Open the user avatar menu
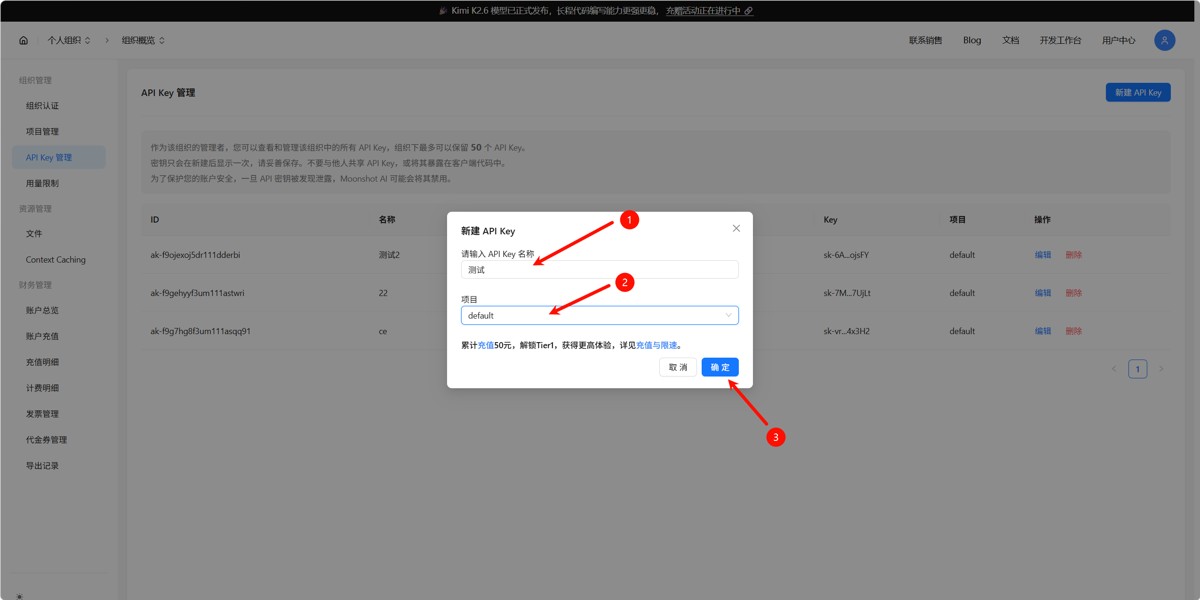Screen dimensions: 1200x600 [x=1164, y=40]
